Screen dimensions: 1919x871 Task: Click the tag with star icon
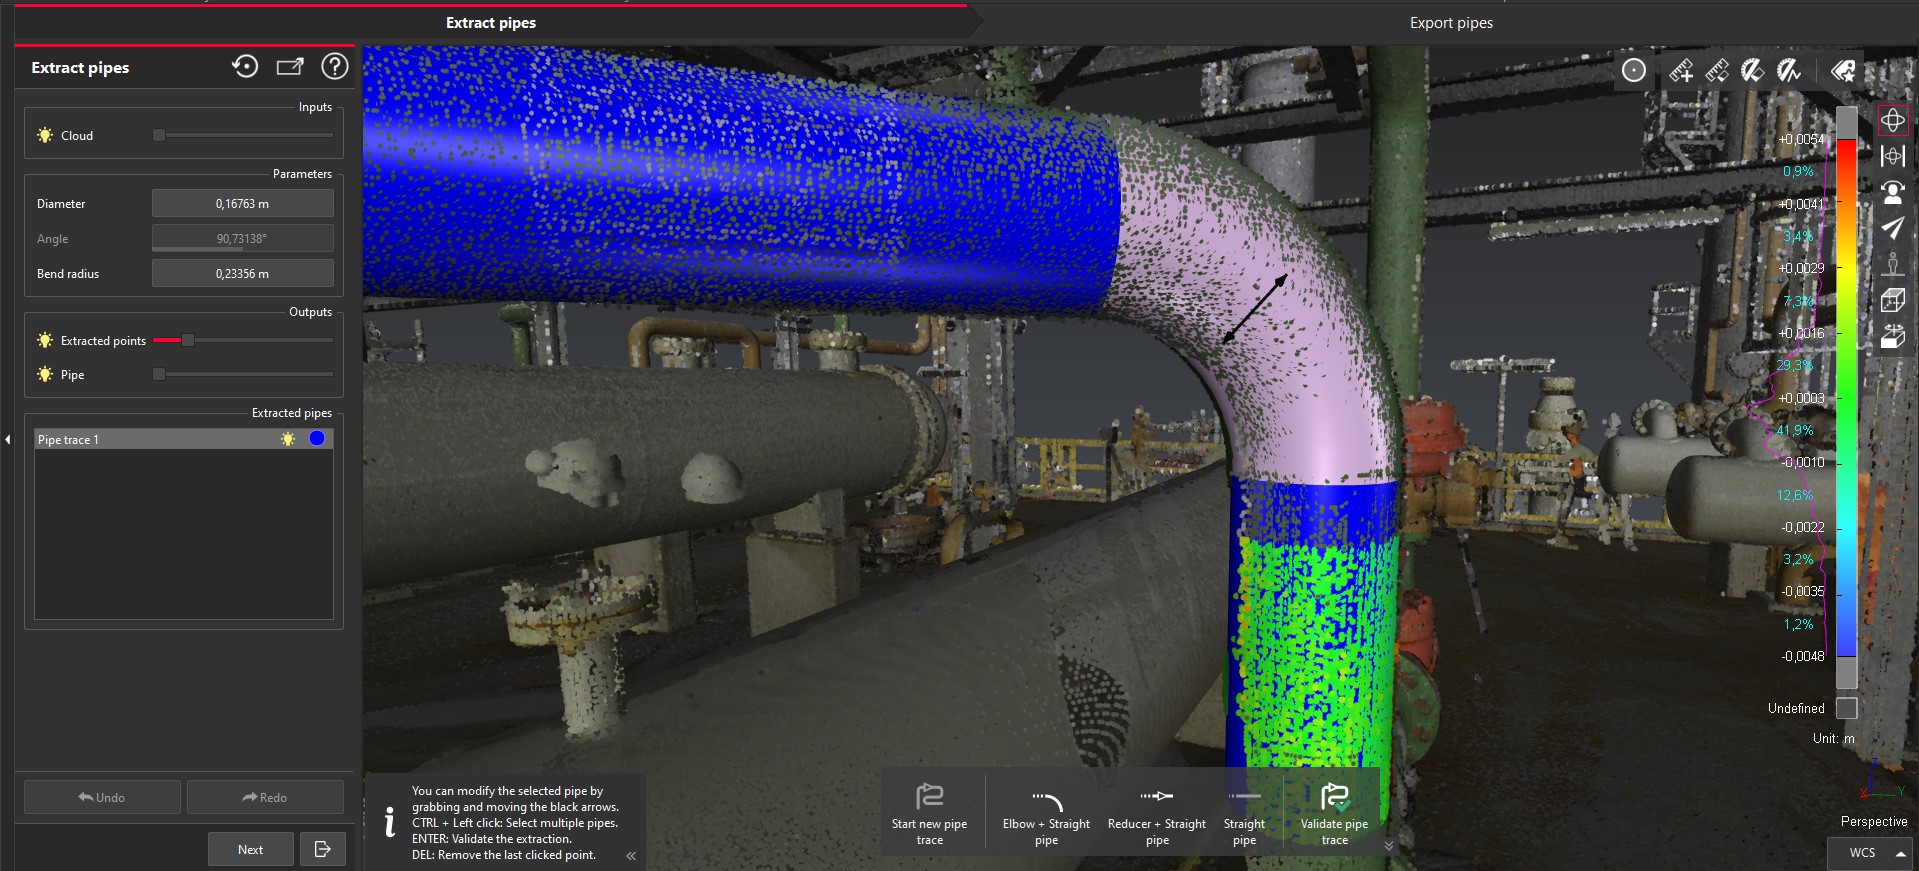pos(1842,71)
